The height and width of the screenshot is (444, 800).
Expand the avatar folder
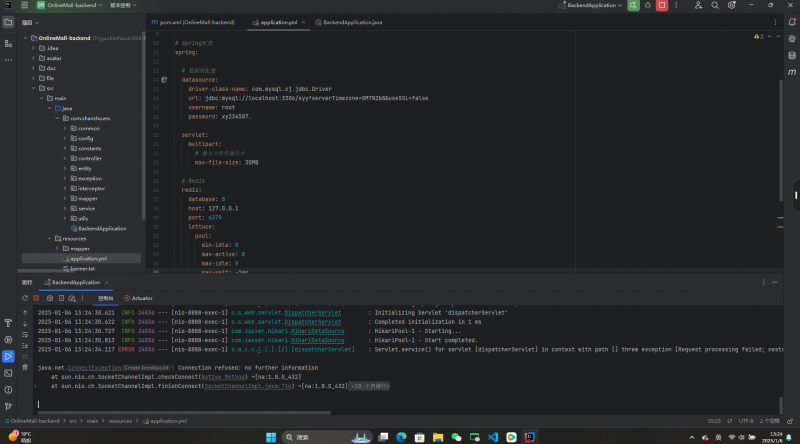click(34, 58)
